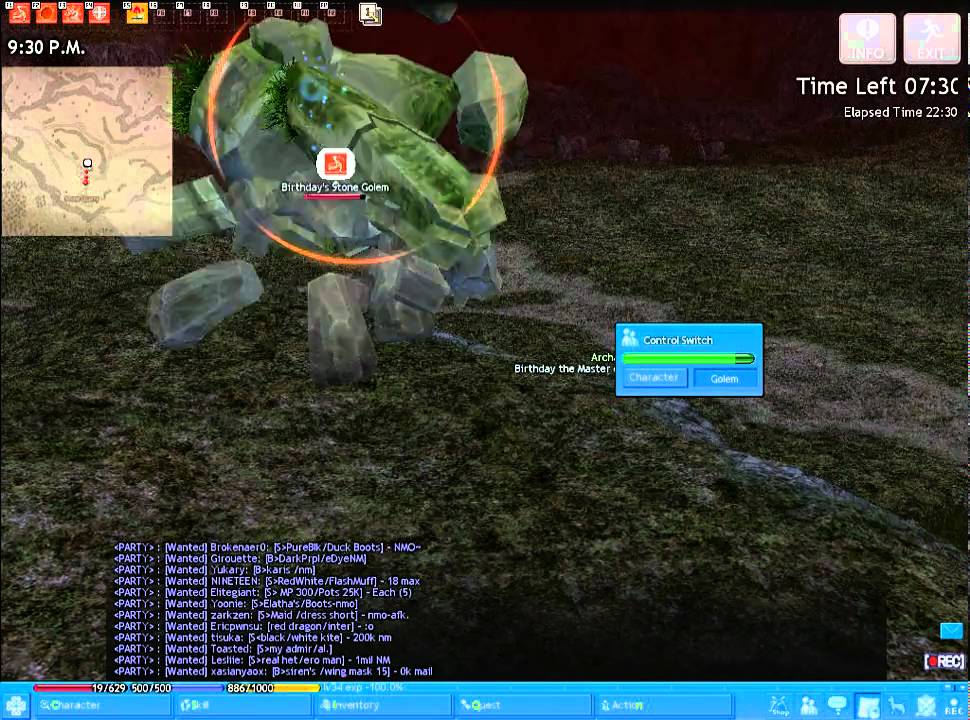Click the lv34 exp percentage text
Image resolution: width=970 pixels, height=720 pixels.
click(x=363, y=687)
